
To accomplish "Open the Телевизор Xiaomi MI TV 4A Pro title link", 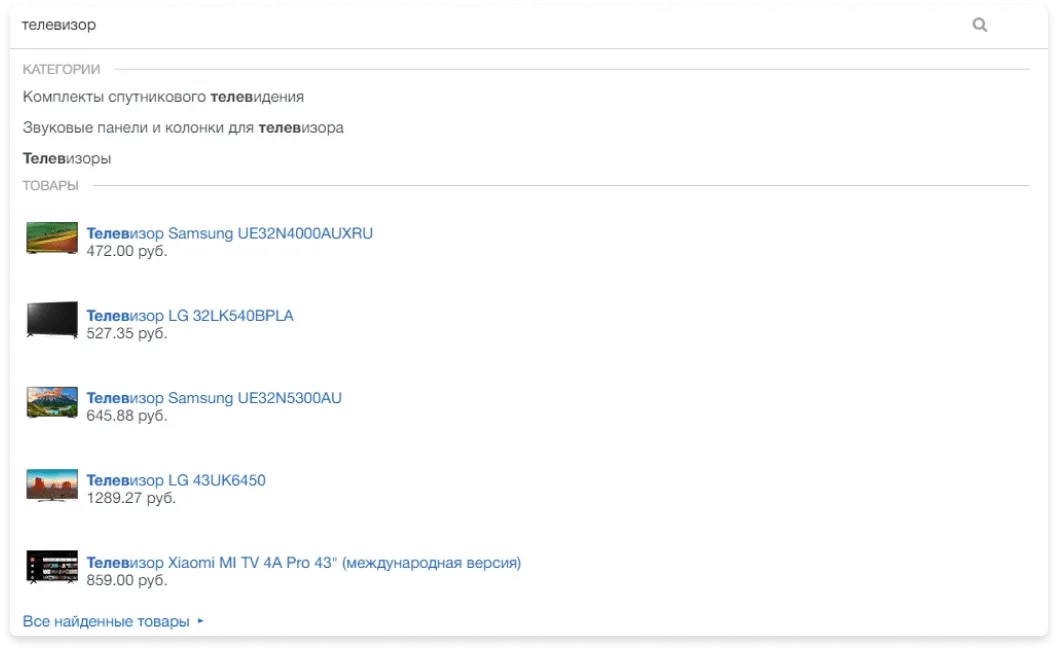I will (x=304, y=563).
